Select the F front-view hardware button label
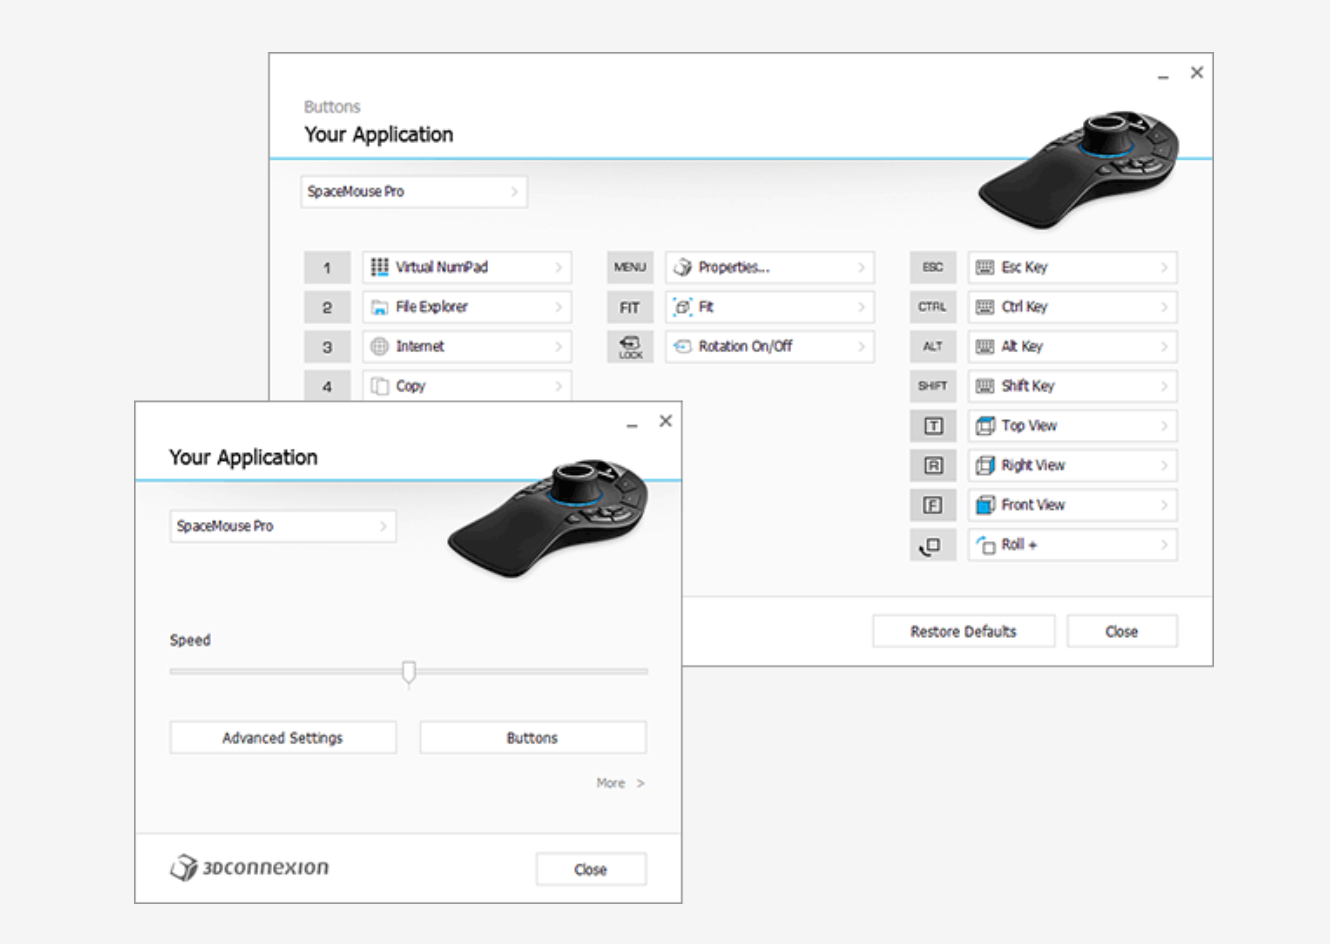Viewport: 1330px width, 944px height. point(933,505)
